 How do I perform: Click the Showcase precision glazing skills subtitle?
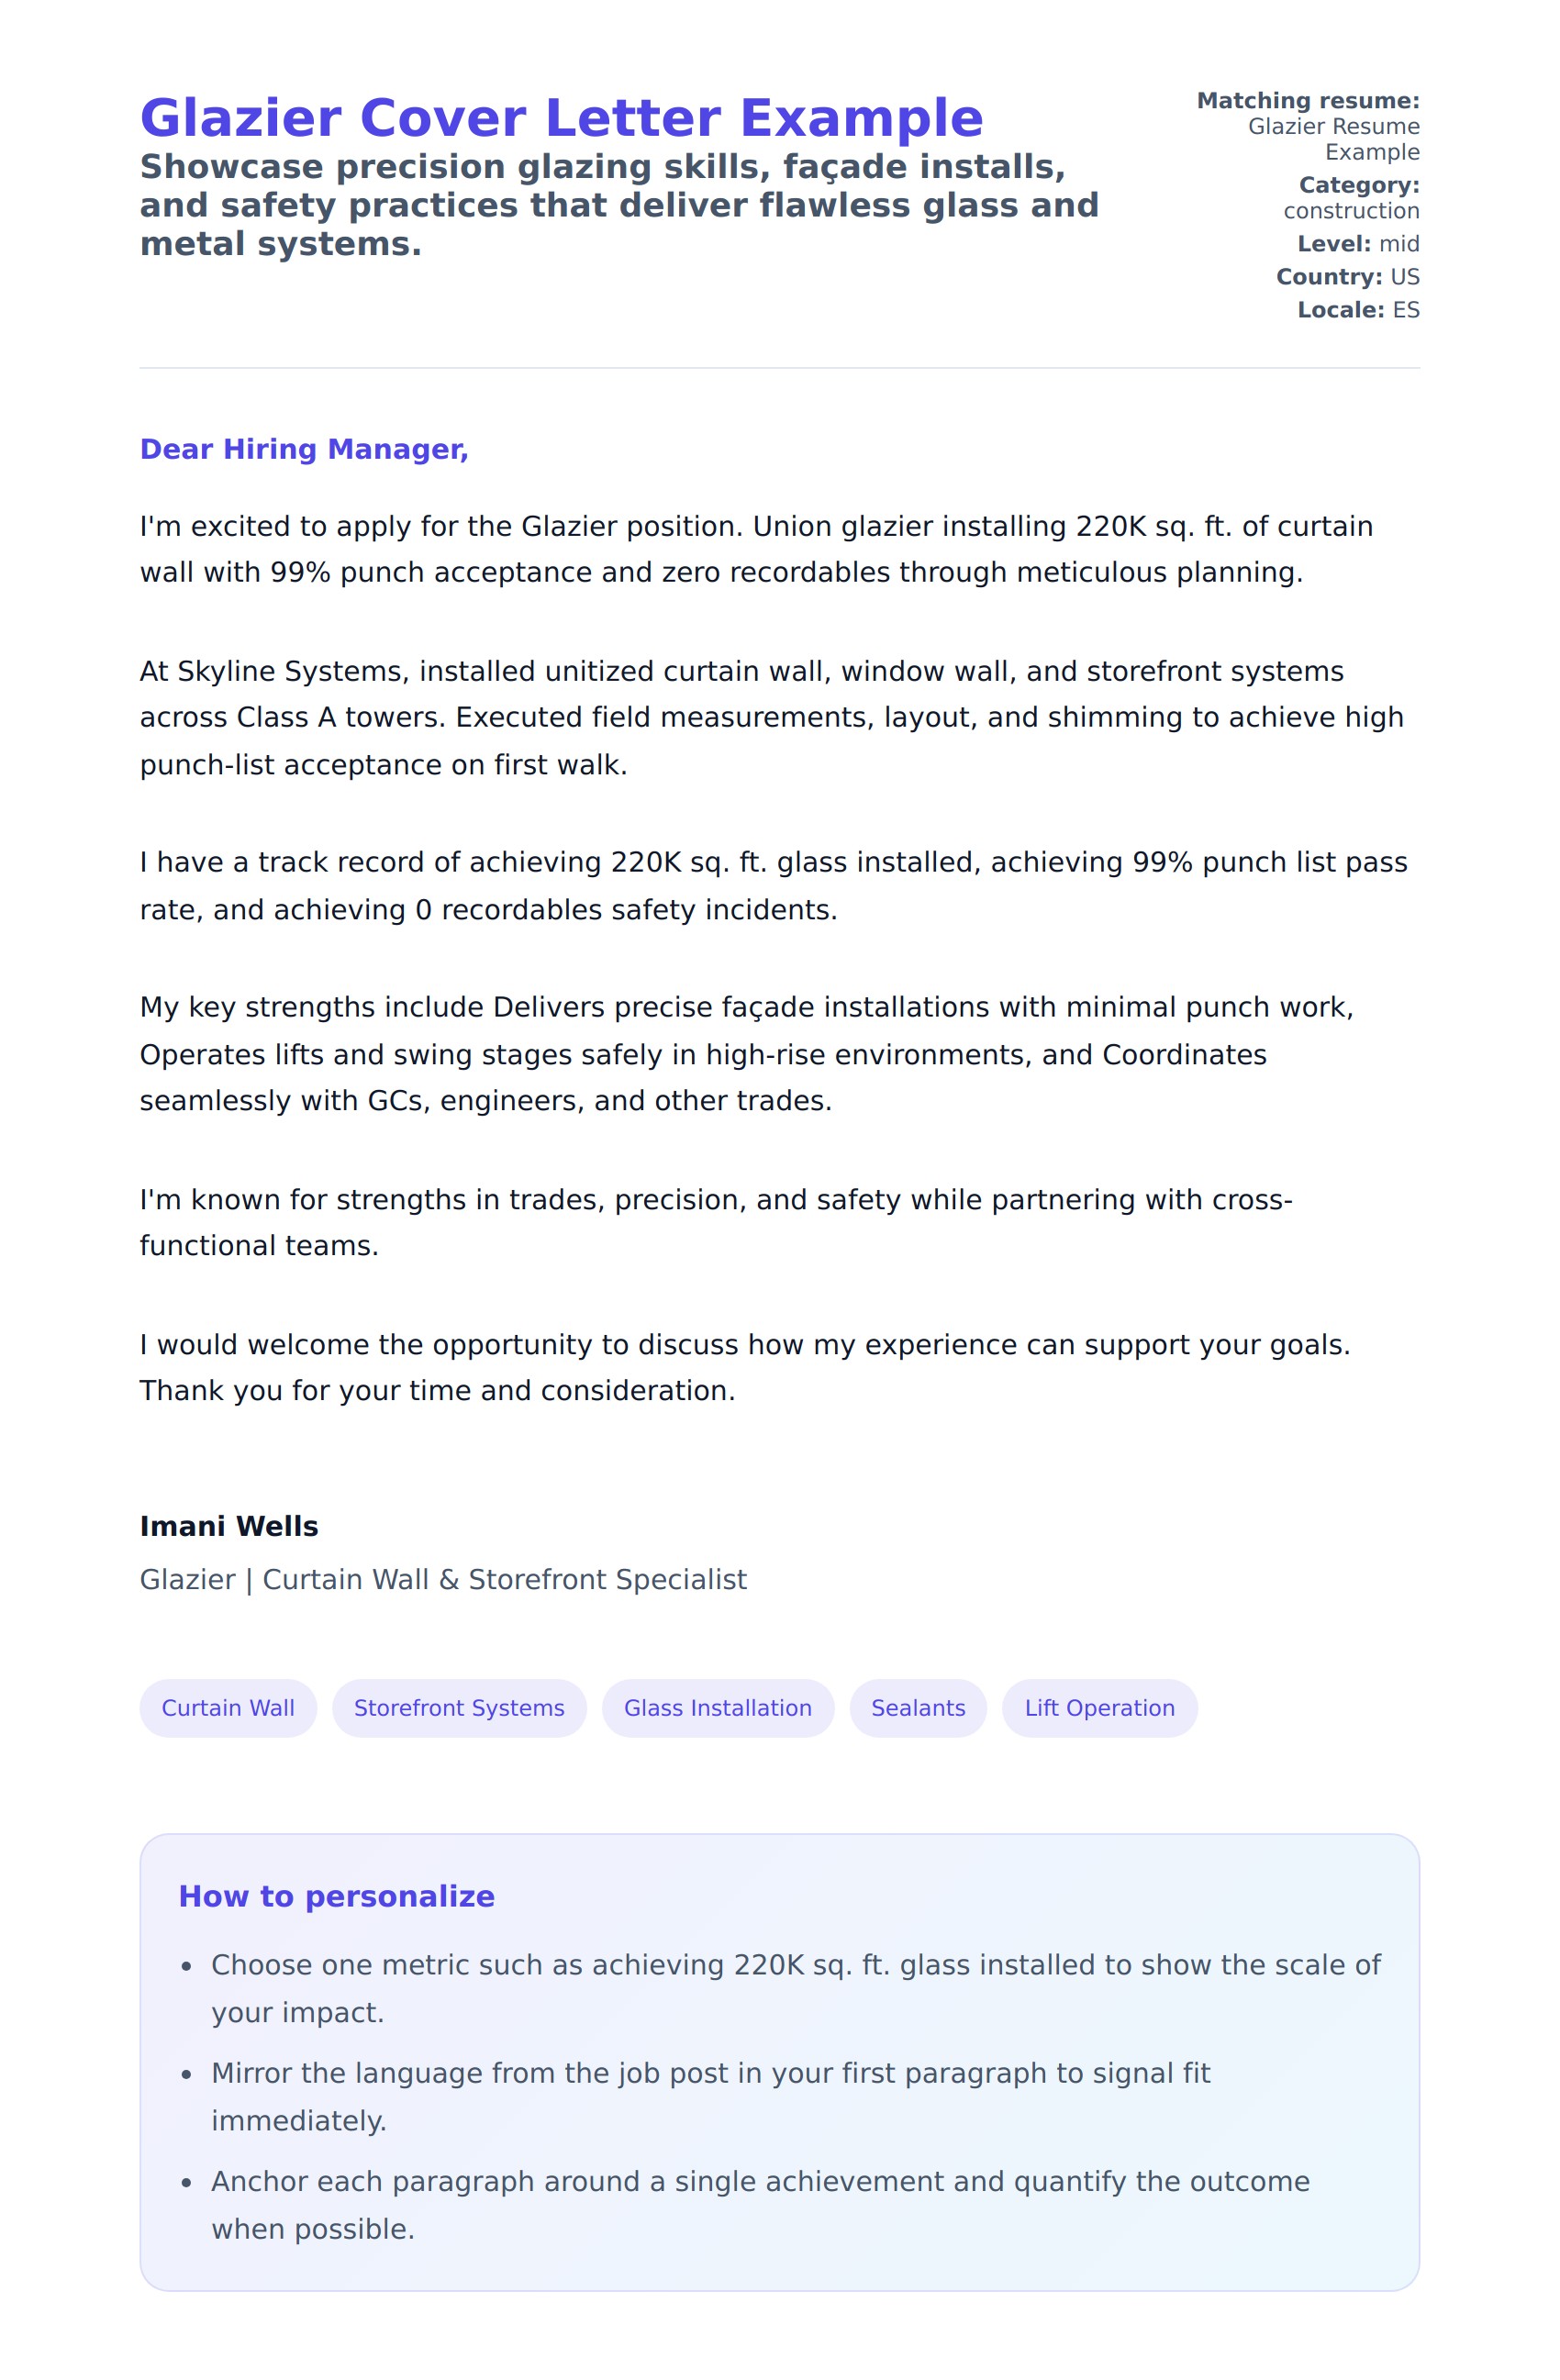coord(618,205)
